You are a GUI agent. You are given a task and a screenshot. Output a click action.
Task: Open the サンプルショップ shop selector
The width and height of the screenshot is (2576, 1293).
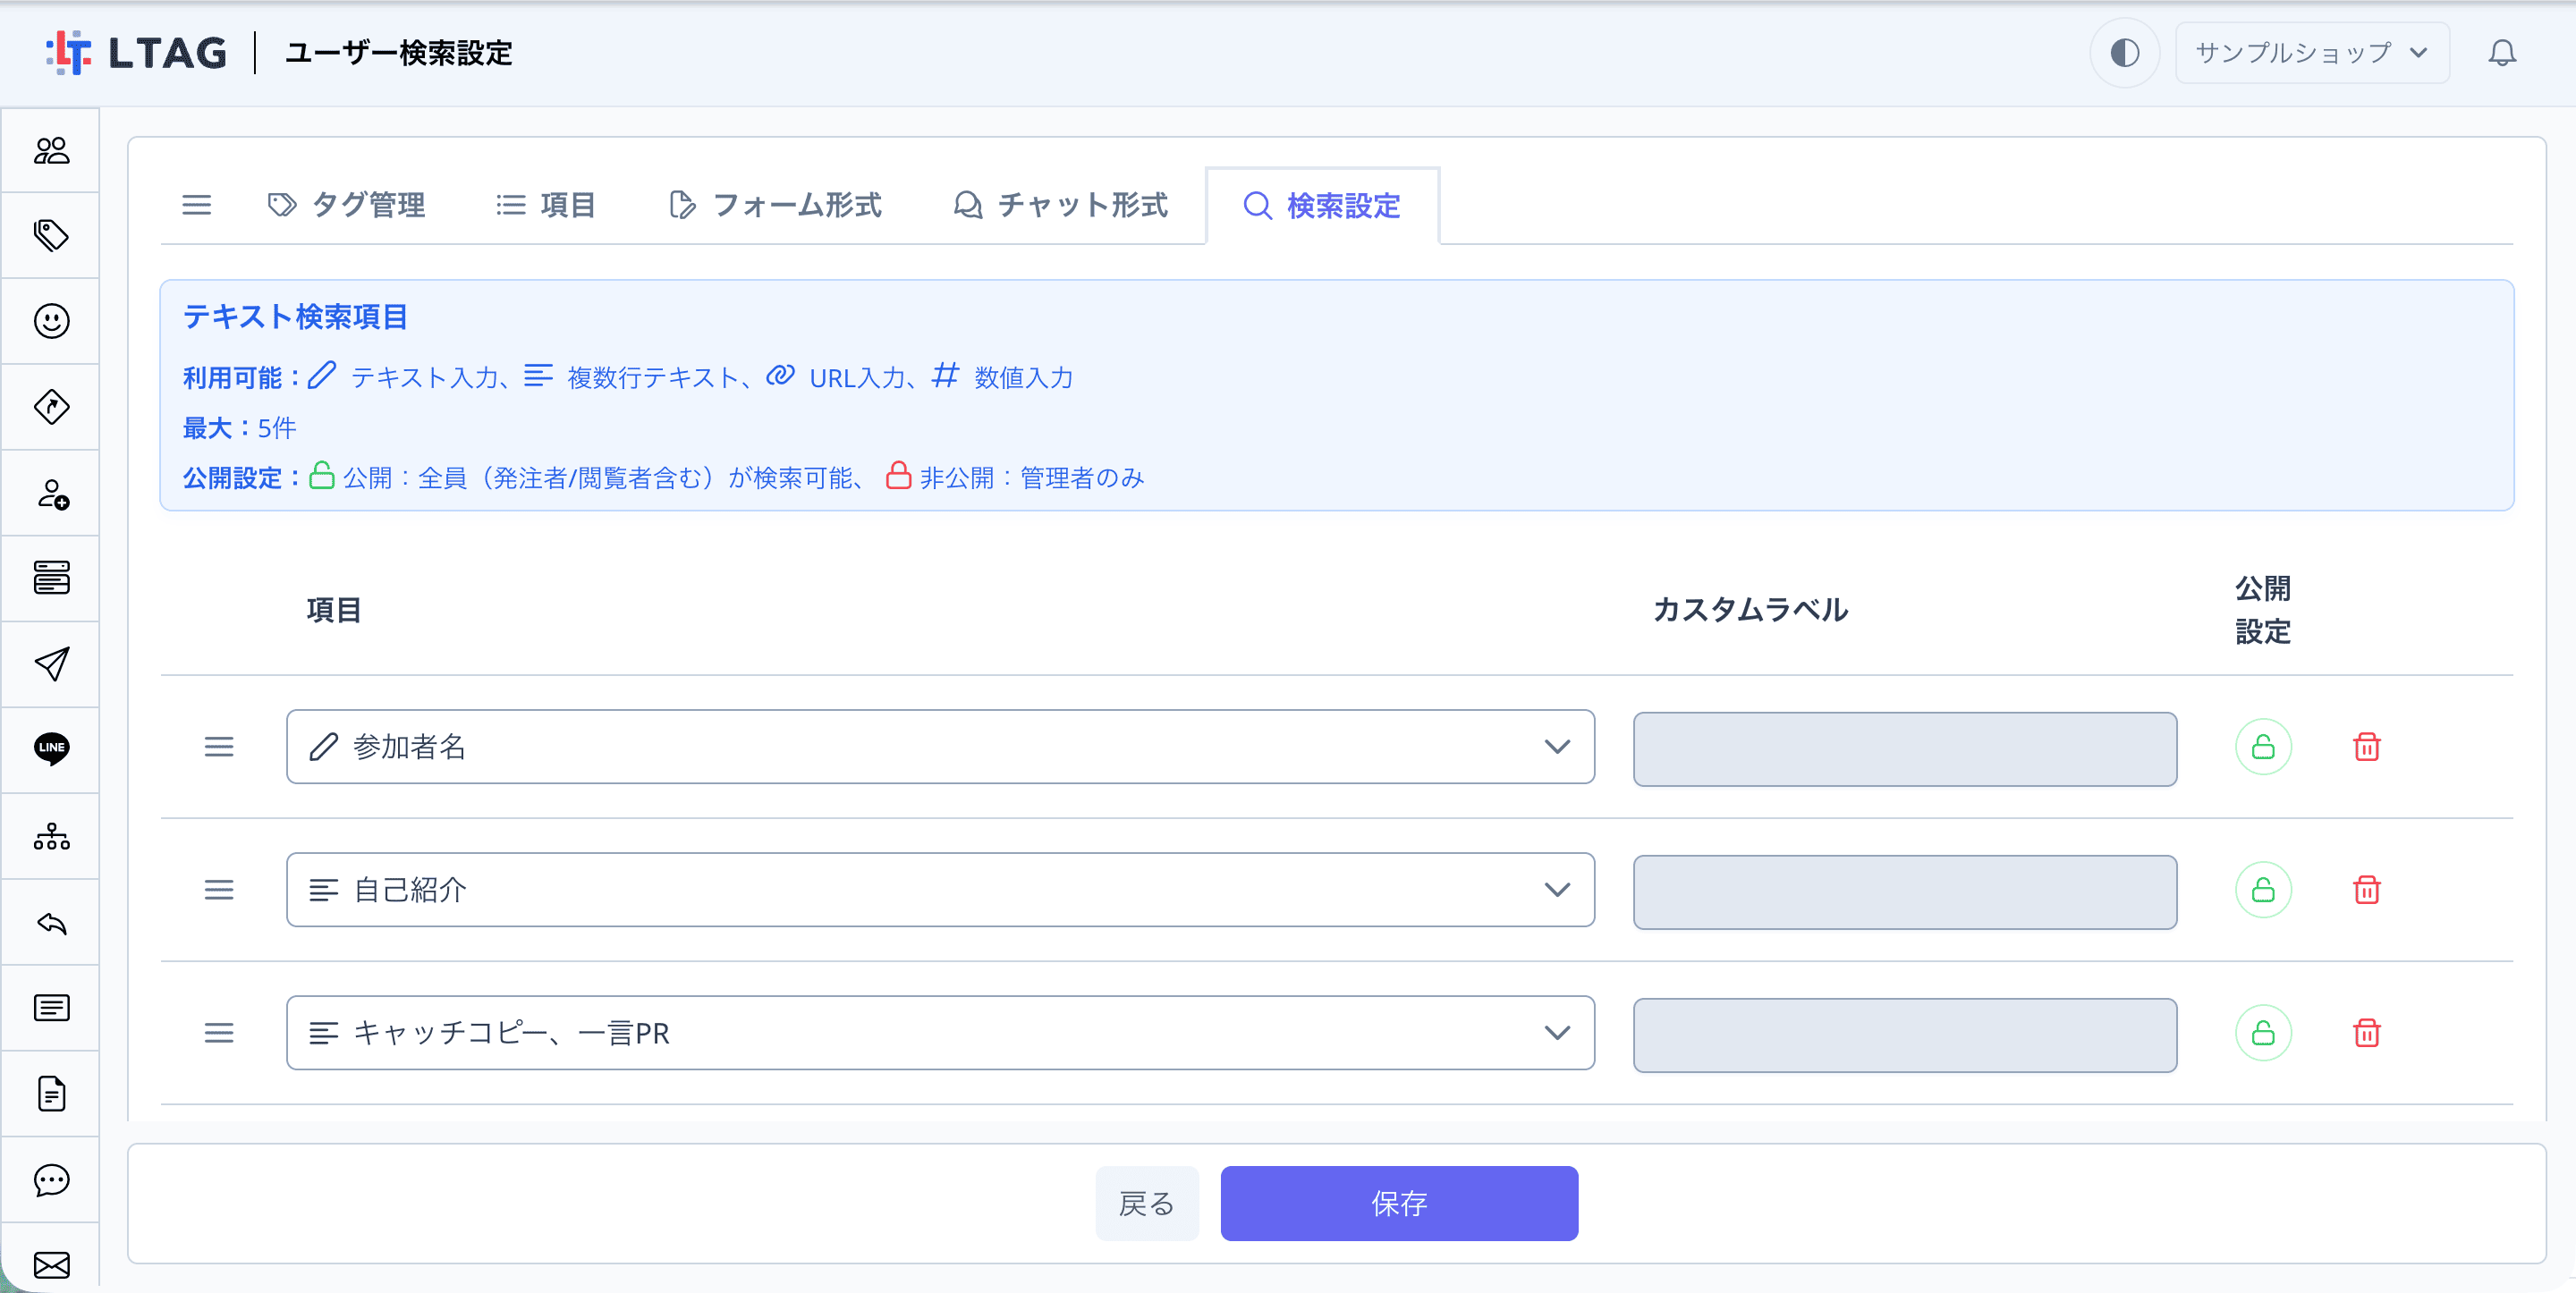[2312, 53]
